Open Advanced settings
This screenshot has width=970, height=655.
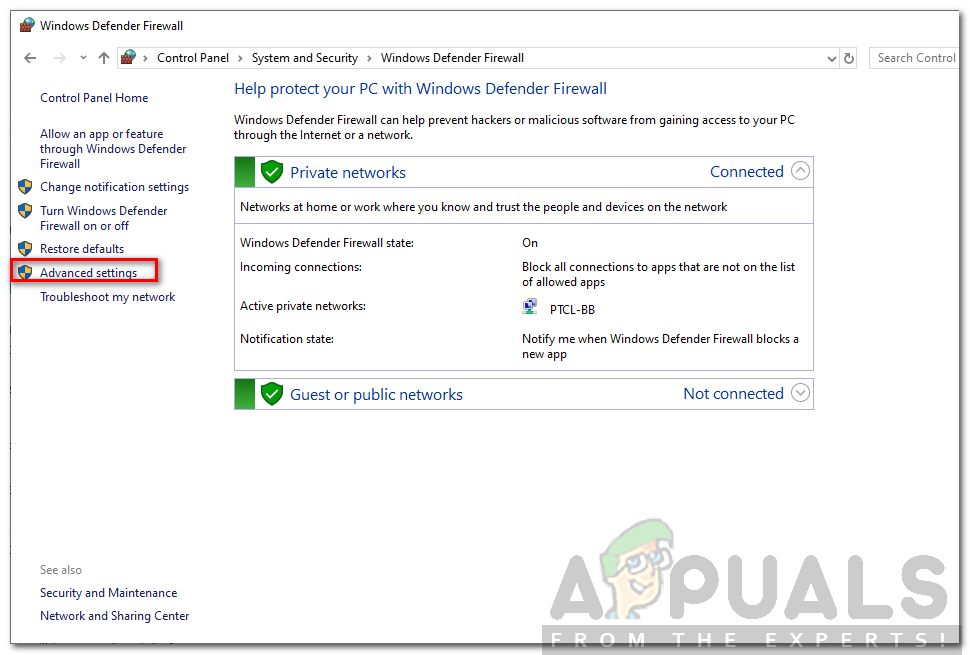click(x=88, y=273)
